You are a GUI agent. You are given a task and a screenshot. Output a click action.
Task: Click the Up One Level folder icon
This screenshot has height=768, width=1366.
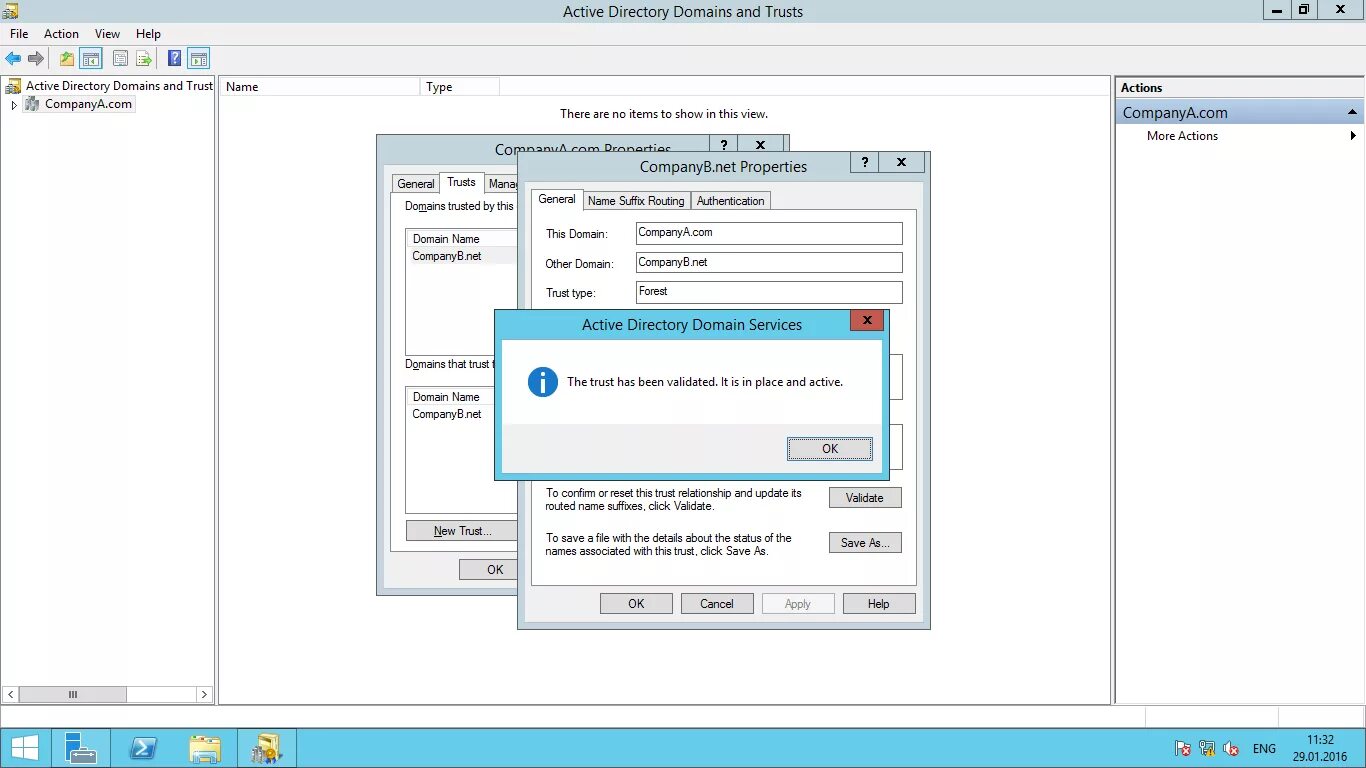point(66,59)
